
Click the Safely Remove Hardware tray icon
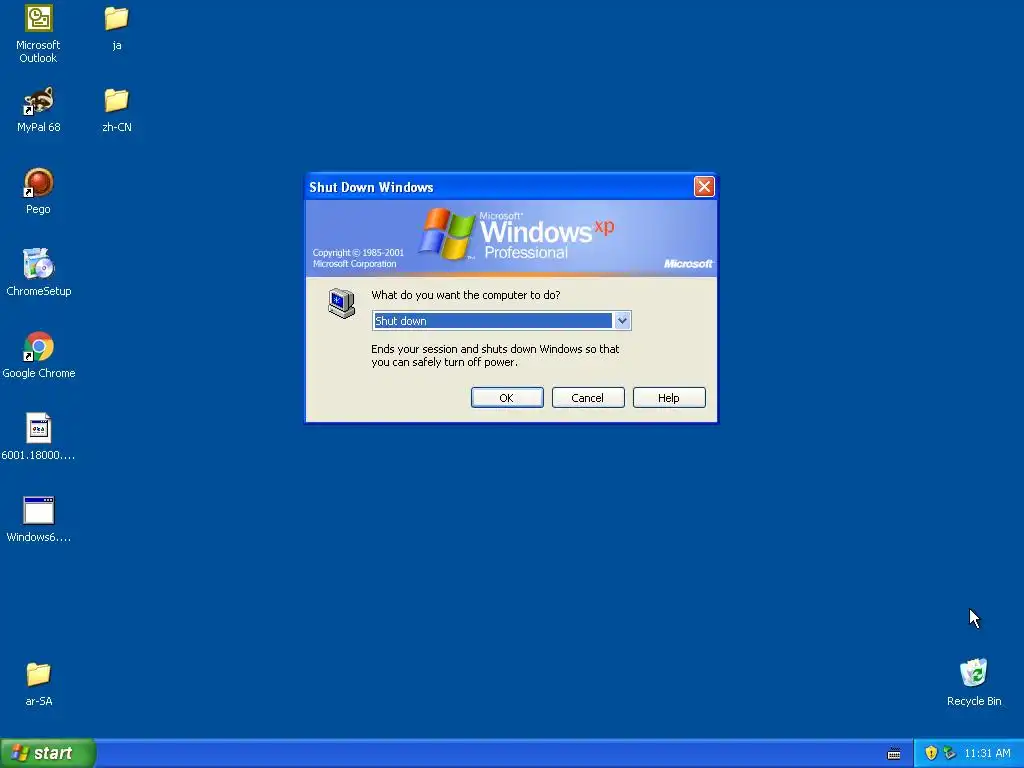click(950, 753)
